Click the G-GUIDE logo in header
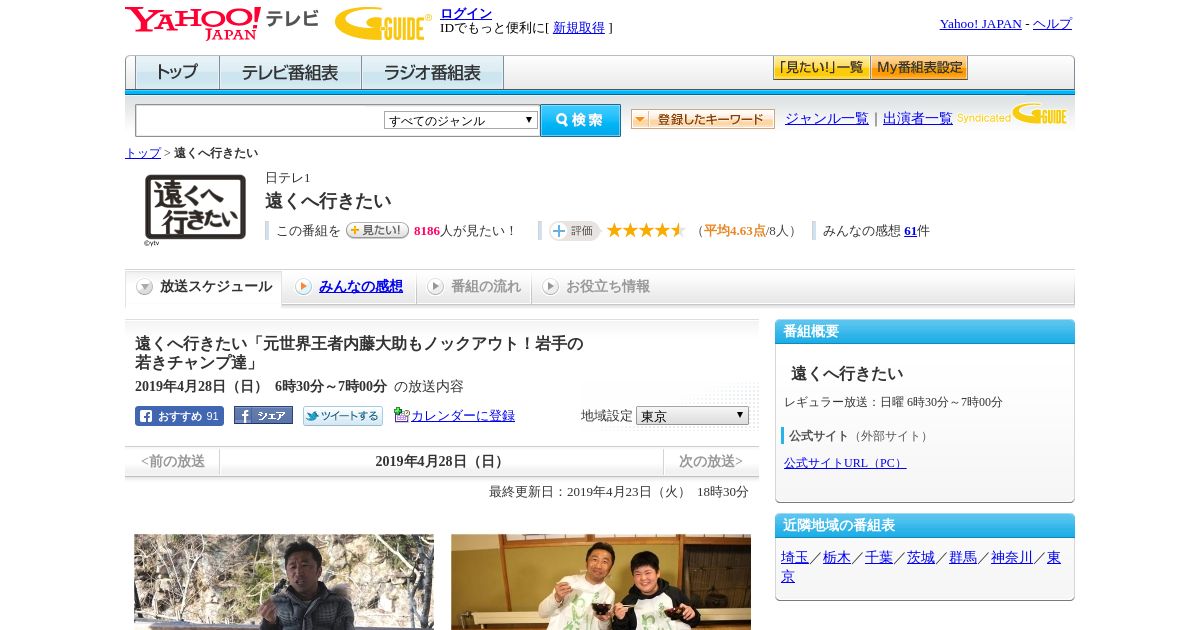The width and height of the screenshot is (1200, 630). 383,23
